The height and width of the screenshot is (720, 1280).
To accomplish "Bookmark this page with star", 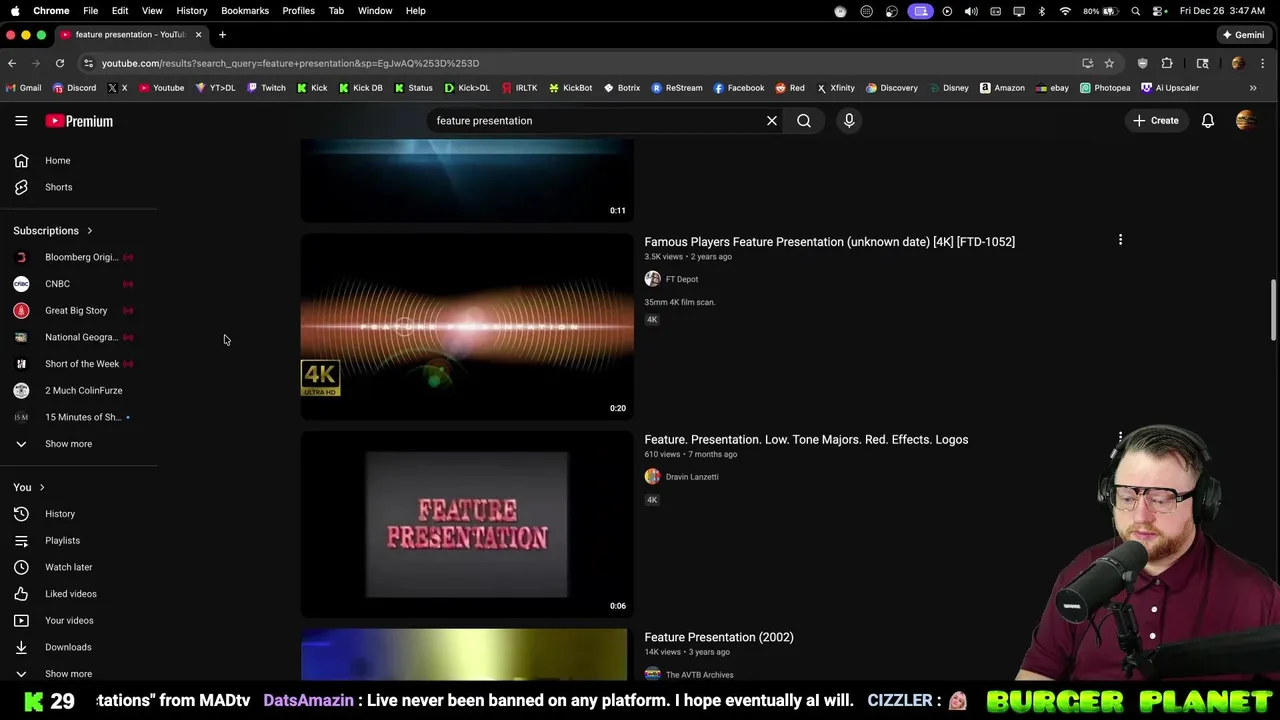I will (1109, 63).
